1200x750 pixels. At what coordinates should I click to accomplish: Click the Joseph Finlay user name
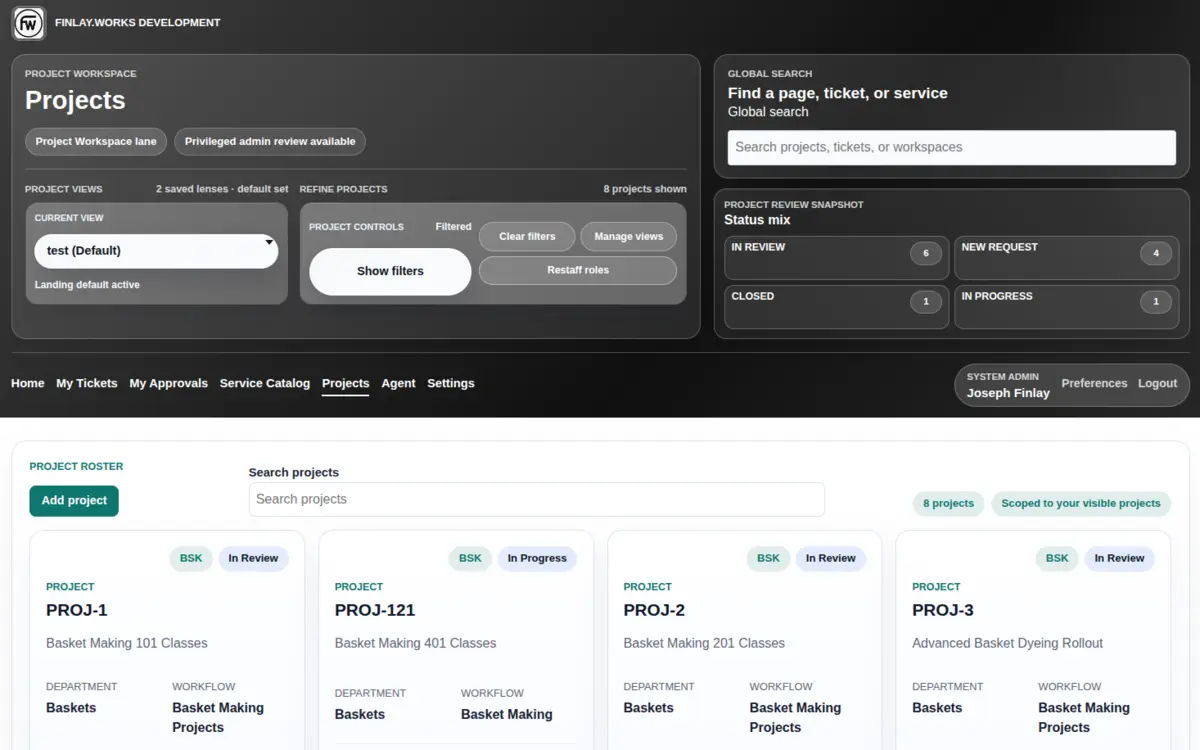point(1008,393)
